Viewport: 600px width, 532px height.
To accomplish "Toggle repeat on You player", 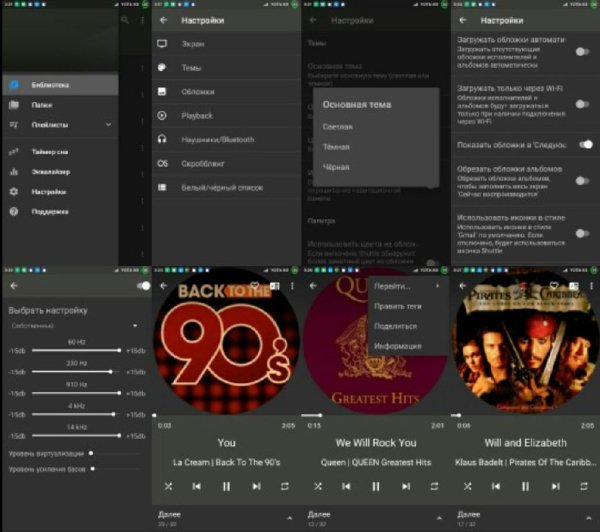I will pyautogui.click(x=285, y=486).
